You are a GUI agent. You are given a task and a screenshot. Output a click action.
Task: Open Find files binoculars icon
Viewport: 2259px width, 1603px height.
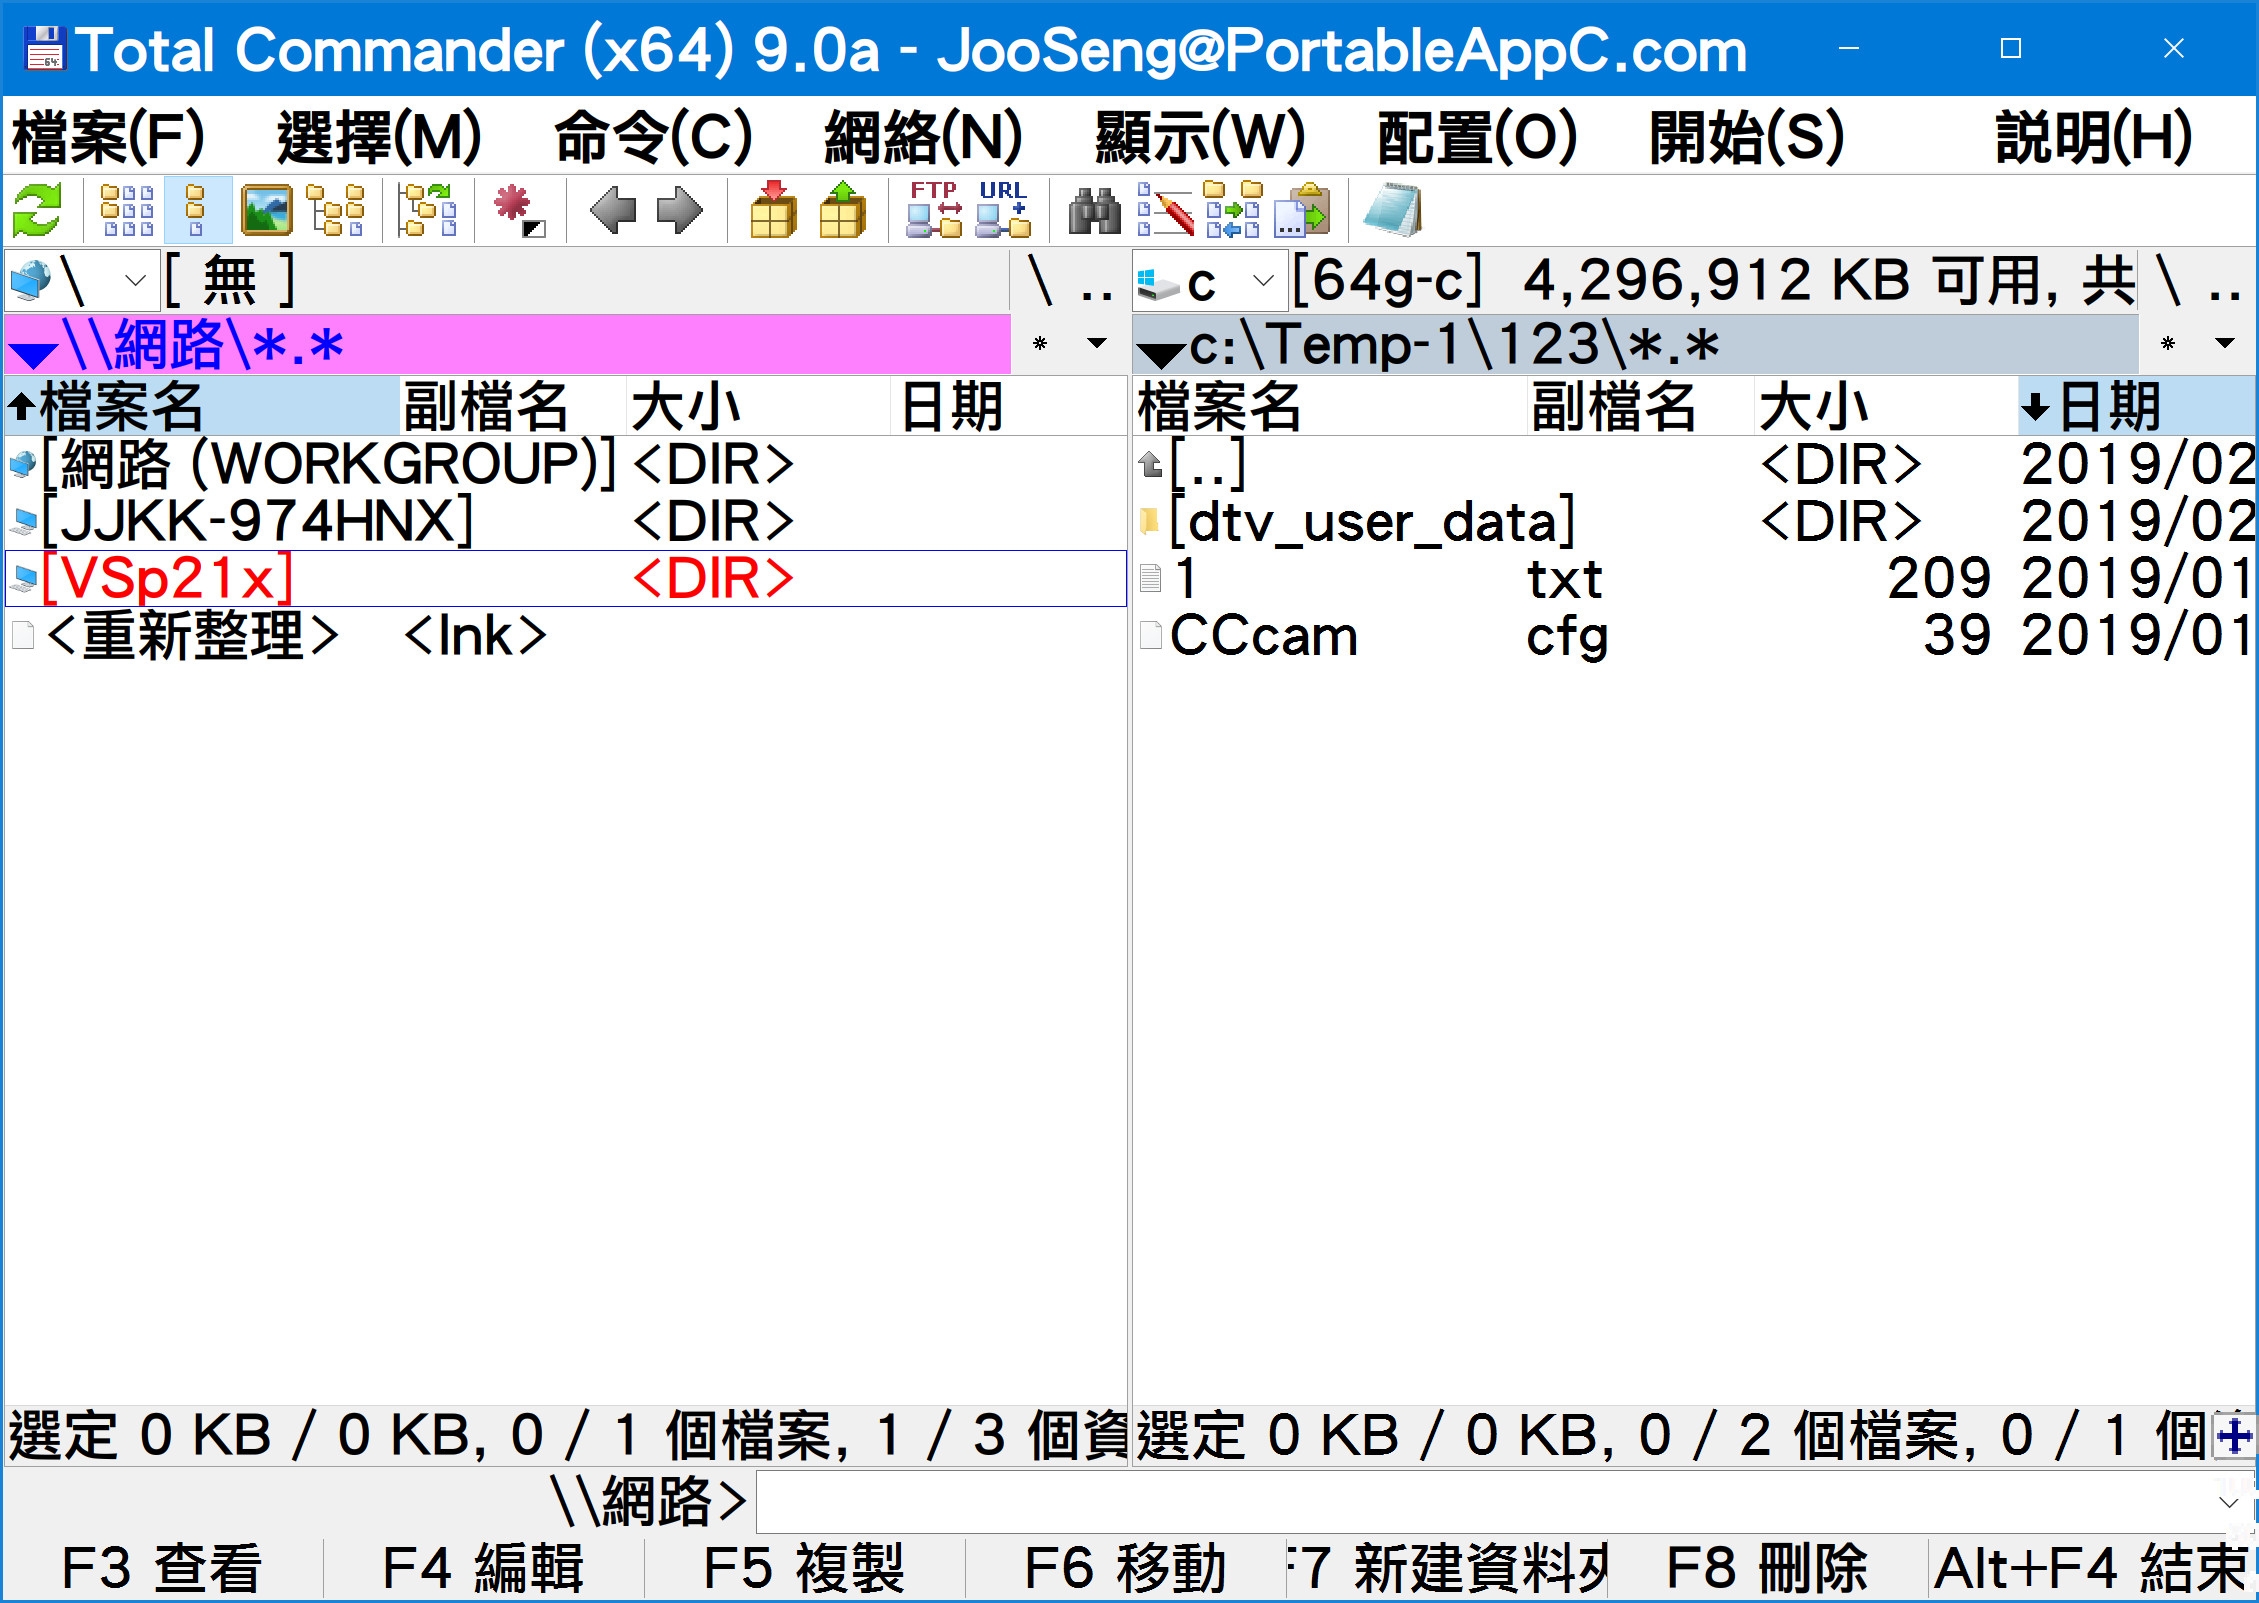1095,211
